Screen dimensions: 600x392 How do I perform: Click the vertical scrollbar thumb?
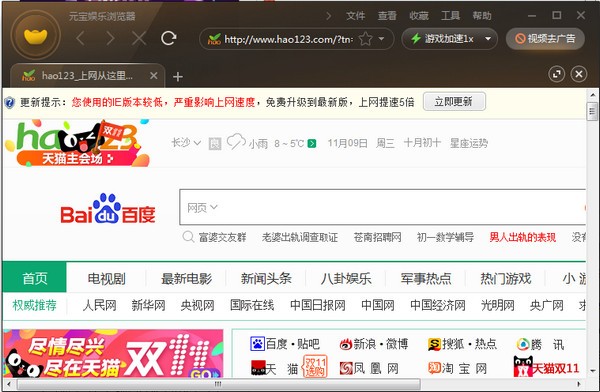tap(592, 111)
